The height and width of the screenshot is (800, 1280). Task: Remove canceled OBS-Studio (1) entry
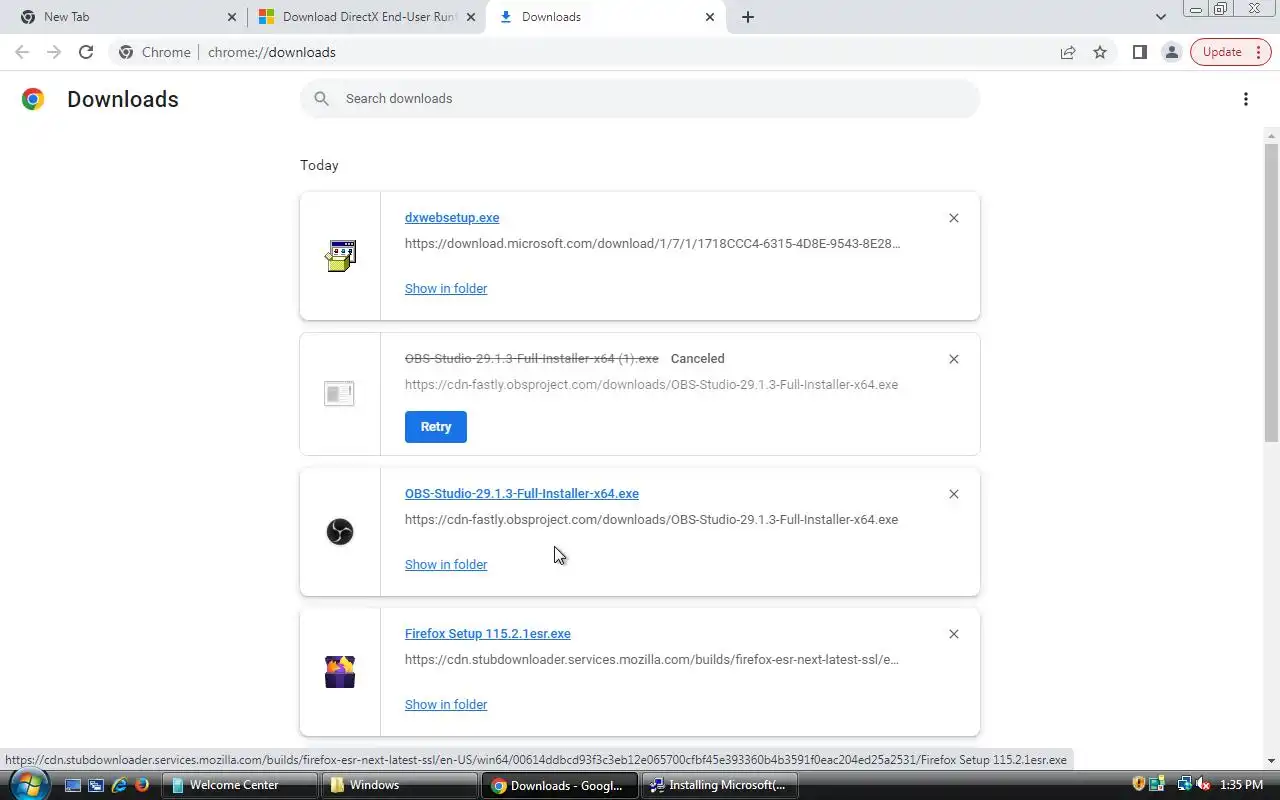click(x=953, y=359)
